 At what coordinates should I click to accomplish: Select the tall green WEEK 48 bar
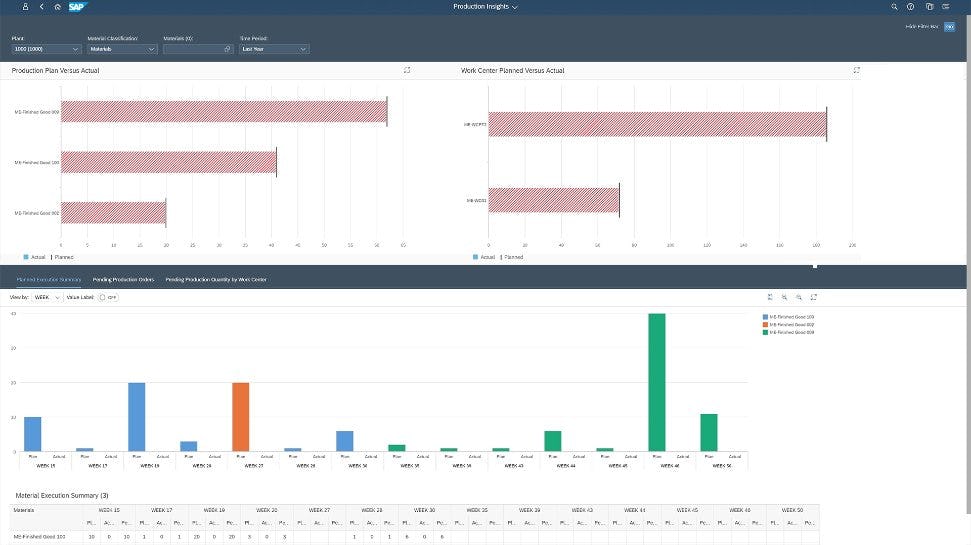coord(656,382)
